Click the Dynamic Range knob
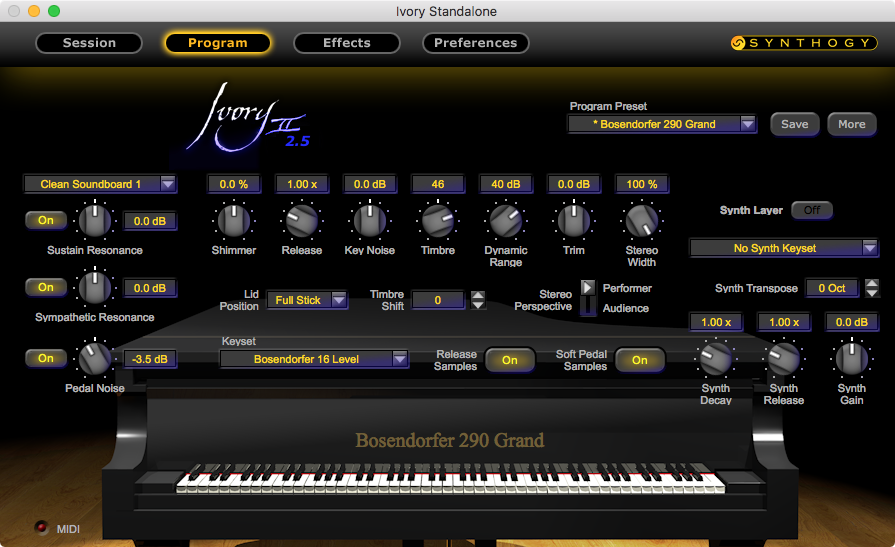The width and height of the screenshot is (895, 547). coord(506,220)
